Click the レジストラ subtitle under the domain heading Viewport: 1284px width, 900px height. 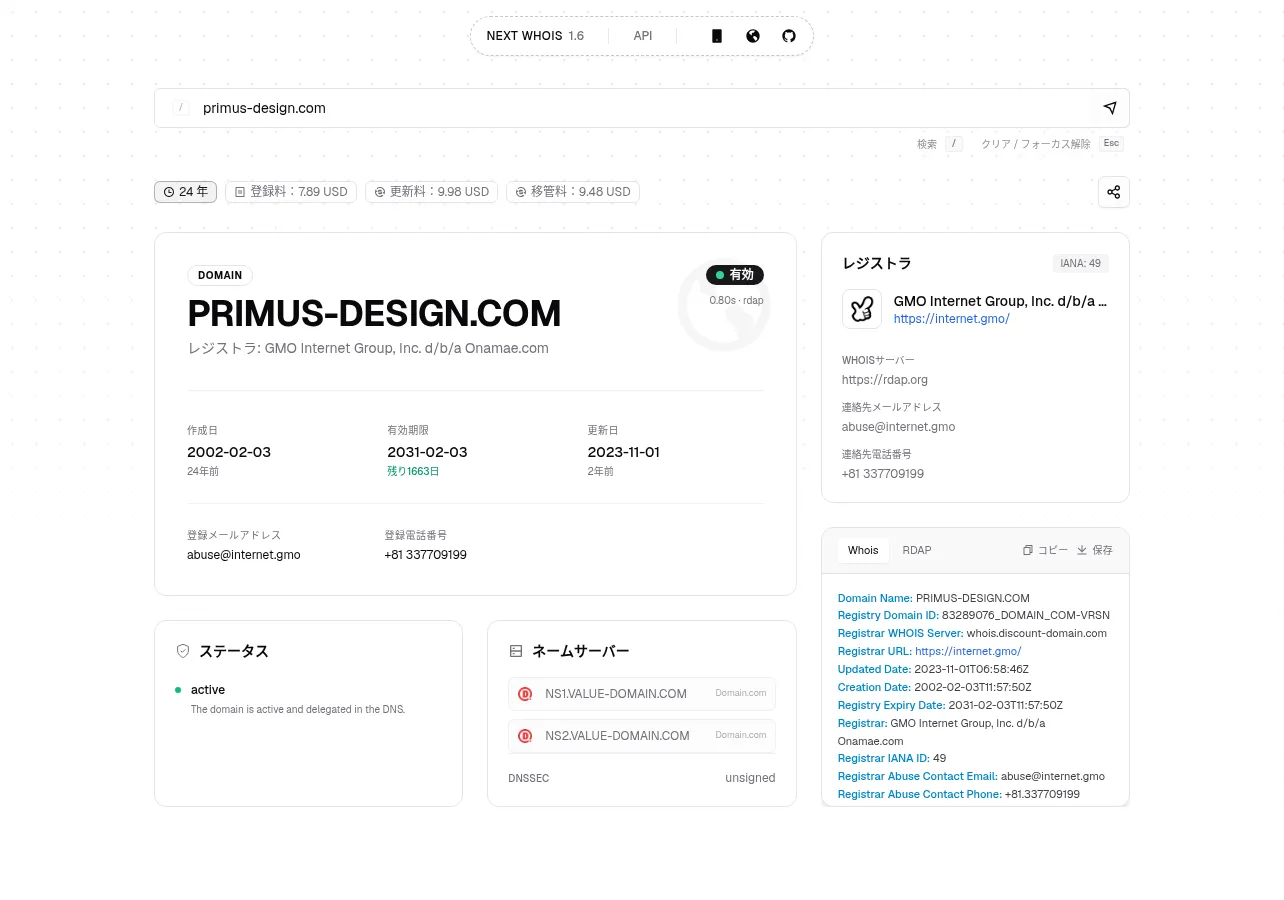coord(368,348)
